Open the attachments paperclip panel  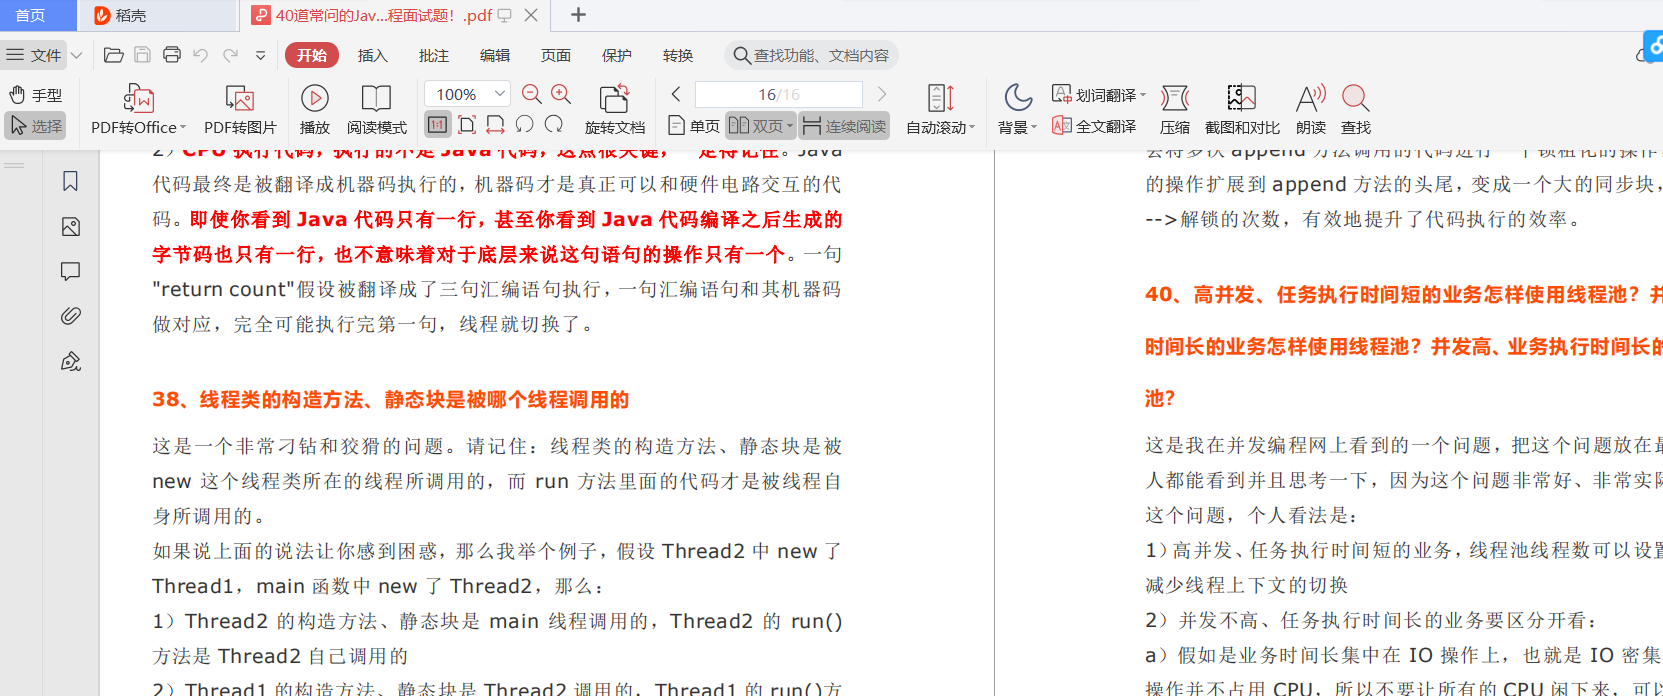70,316
